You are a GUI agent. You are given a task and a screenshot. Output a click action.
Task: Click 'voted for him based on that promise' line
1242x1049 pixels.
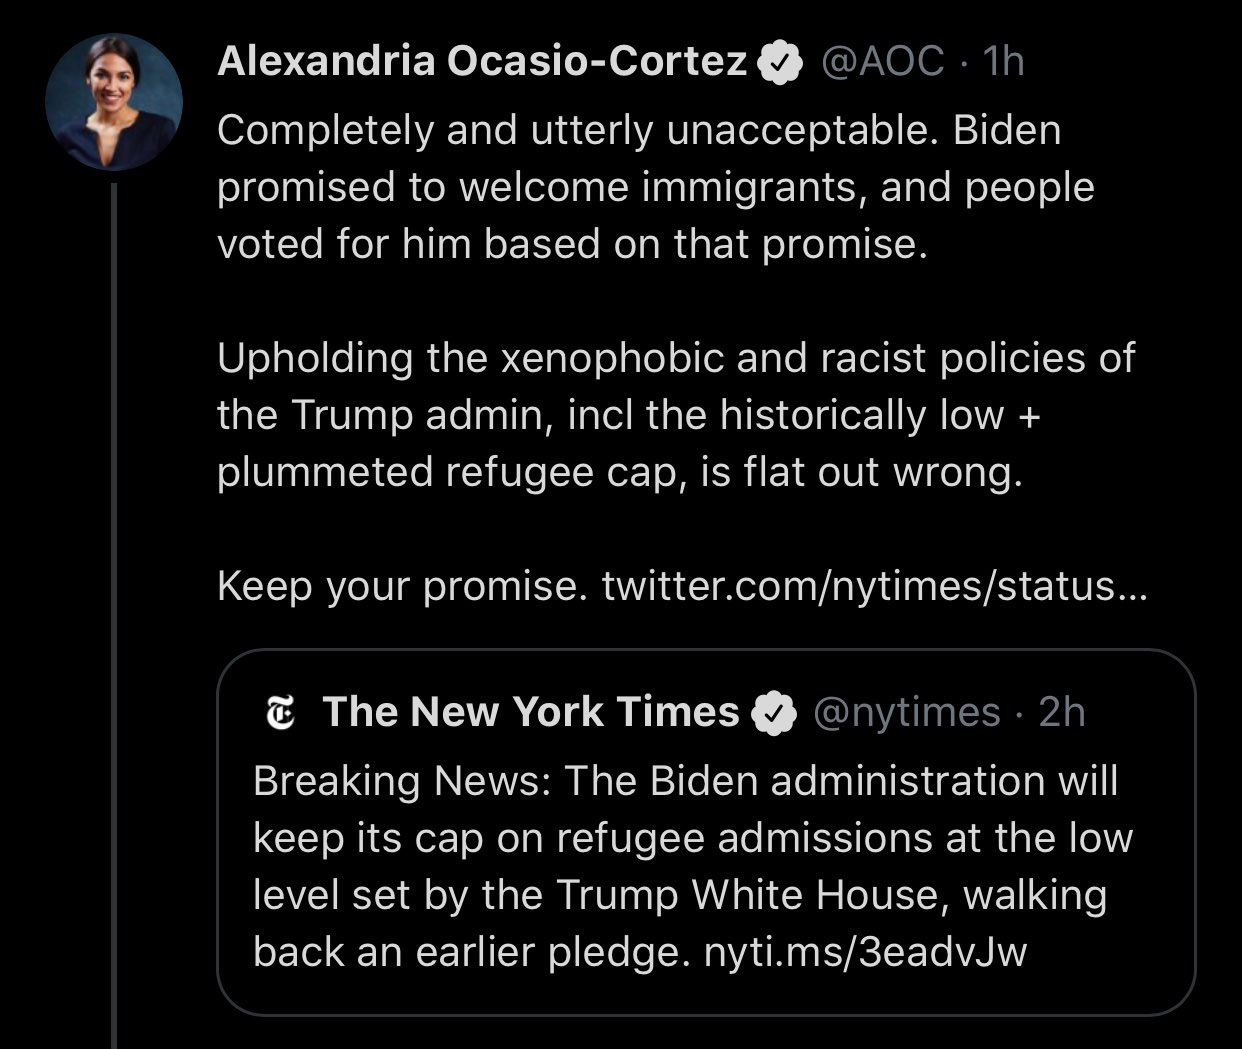point(573,244)
